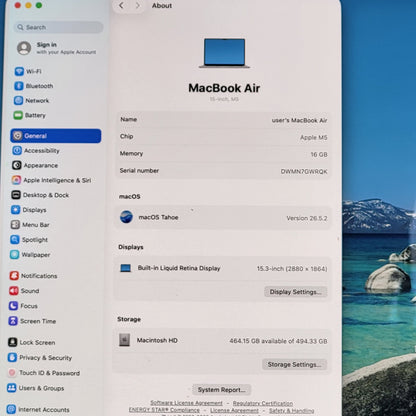Click the green zoom window button
416x416 pixels.
pyautogui.click(x=39, y=5)
